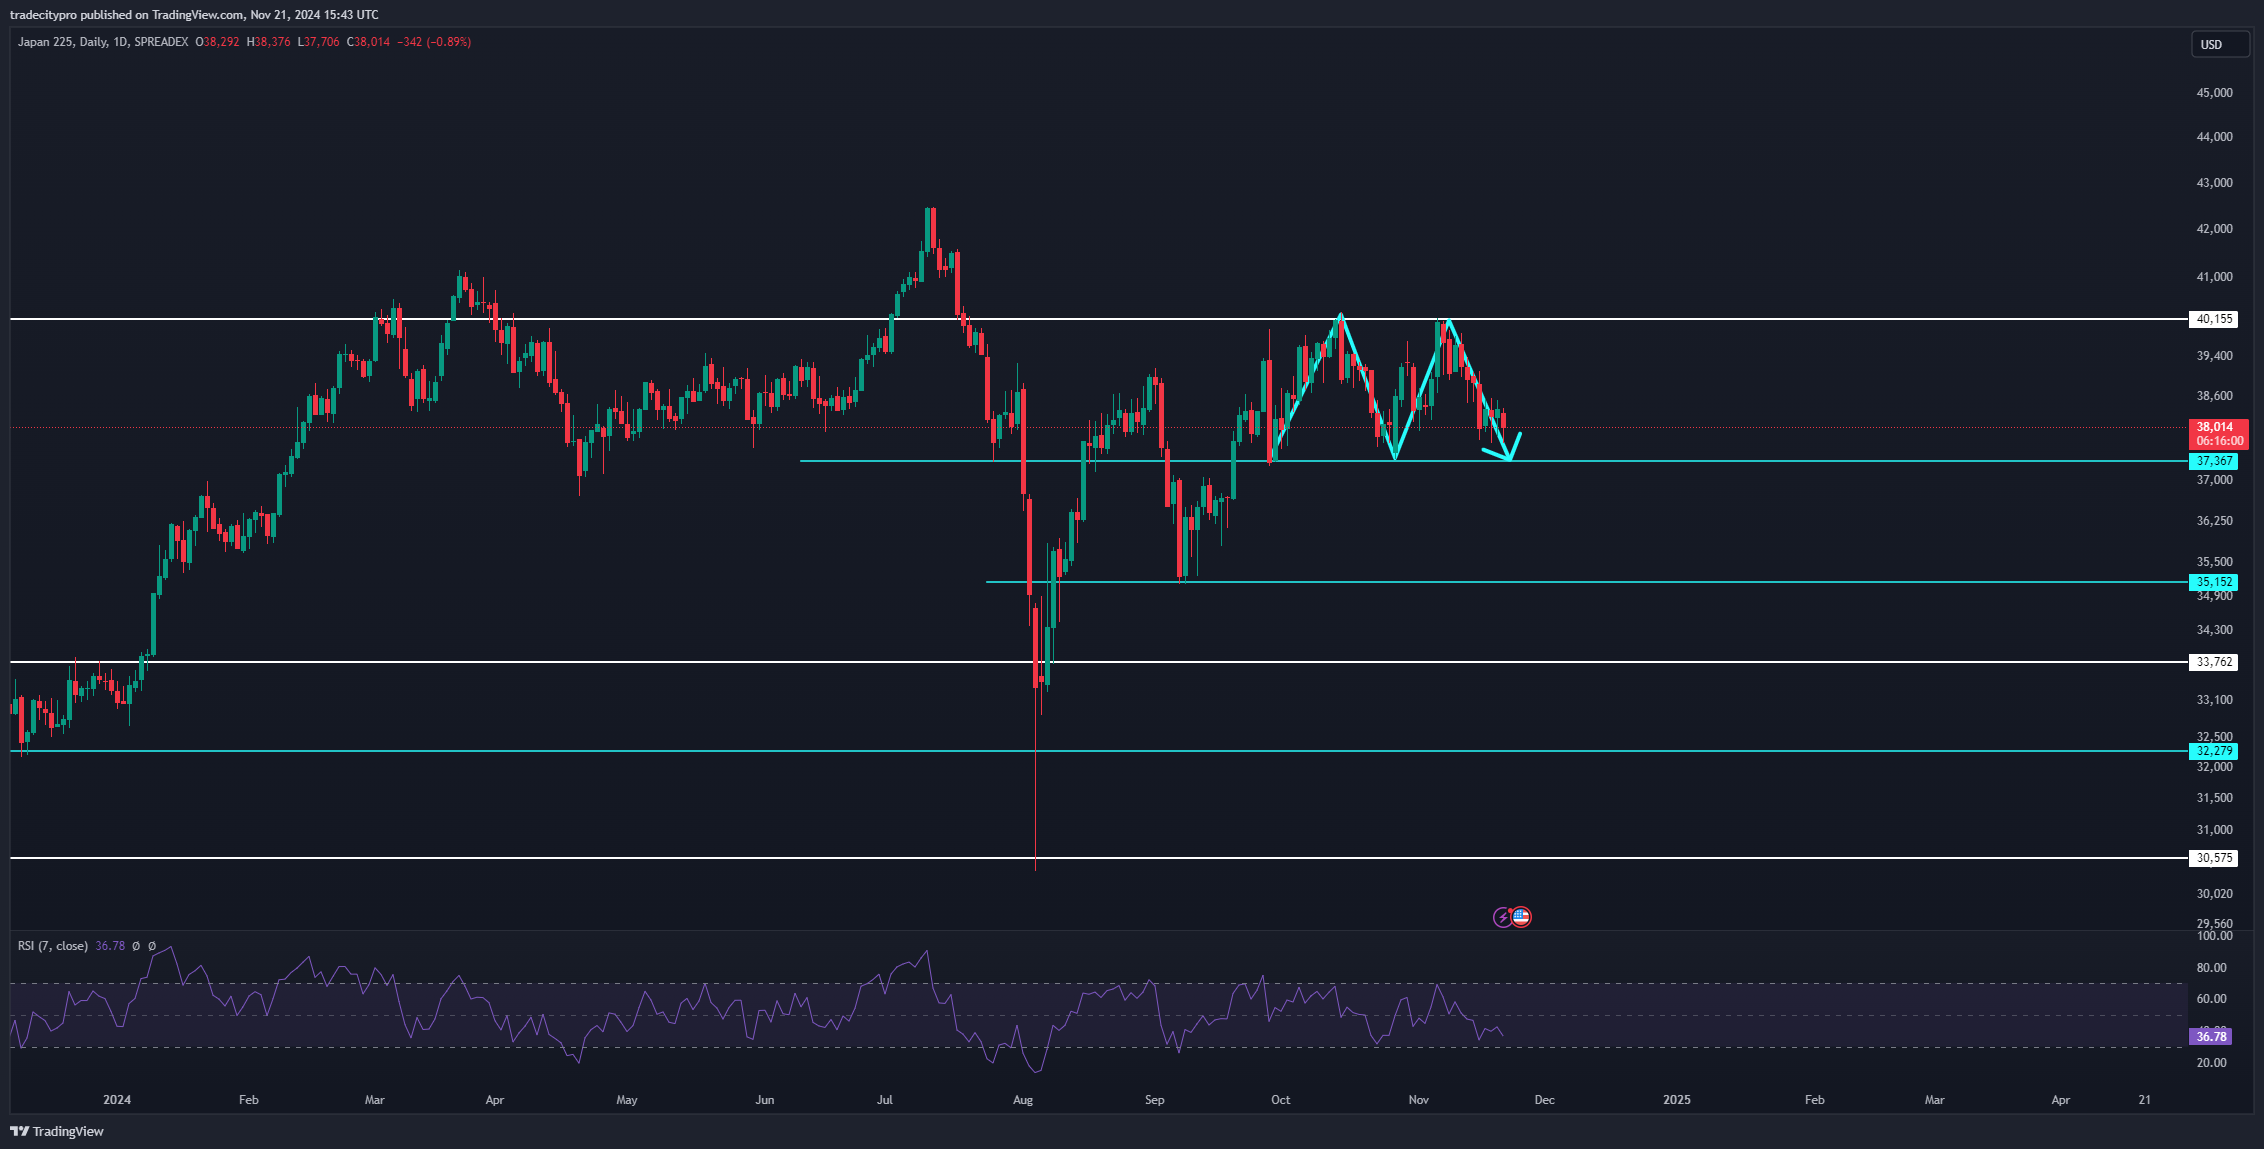Click the 40,155 price label
This screenshot has height=1149, width=2264.
tap(2214, 319)
